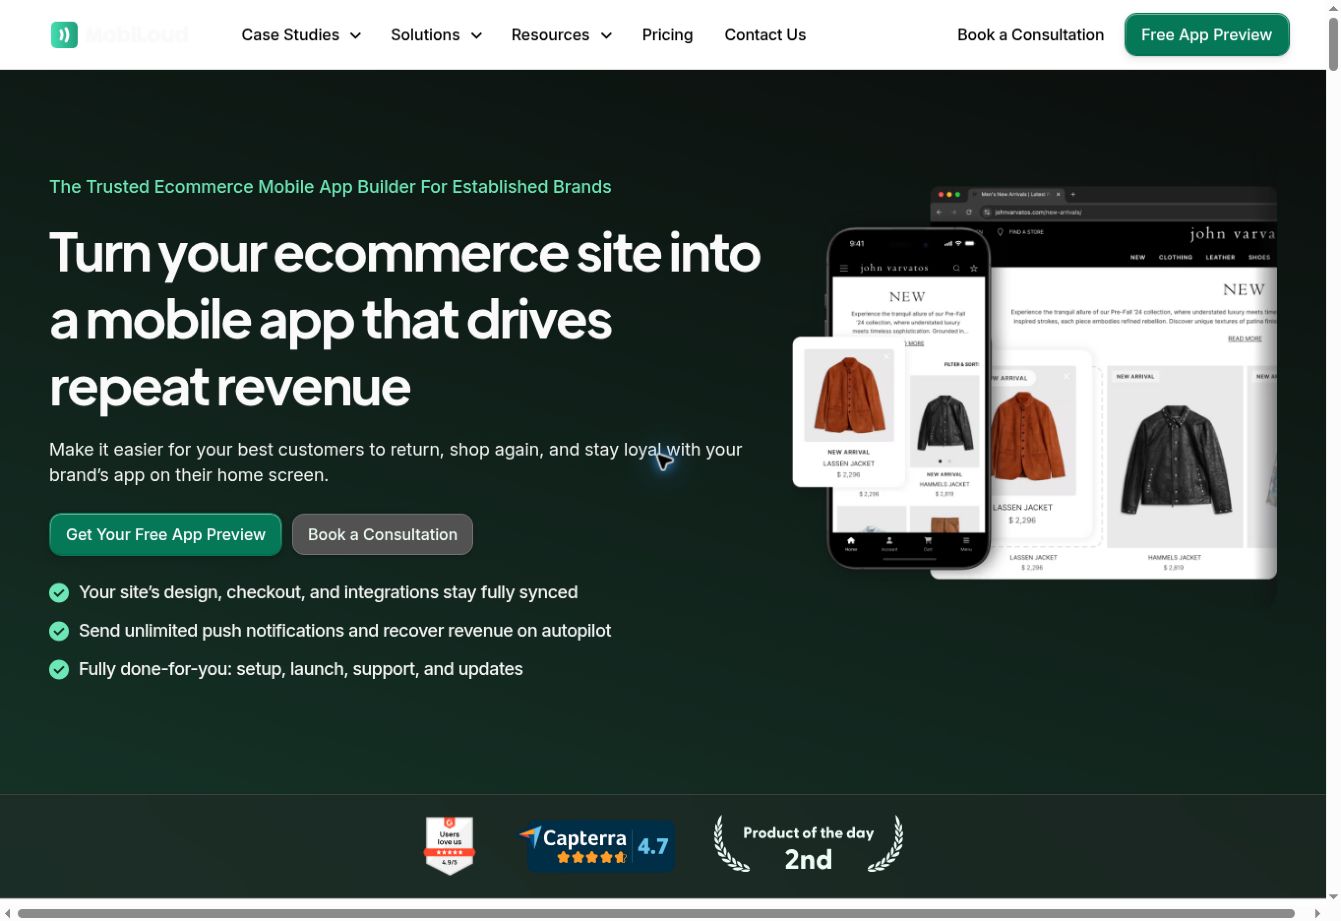1341x921 pixels.
Task: Click the Find a Store pin icon in browser mockup
Action: point(1000,231)
